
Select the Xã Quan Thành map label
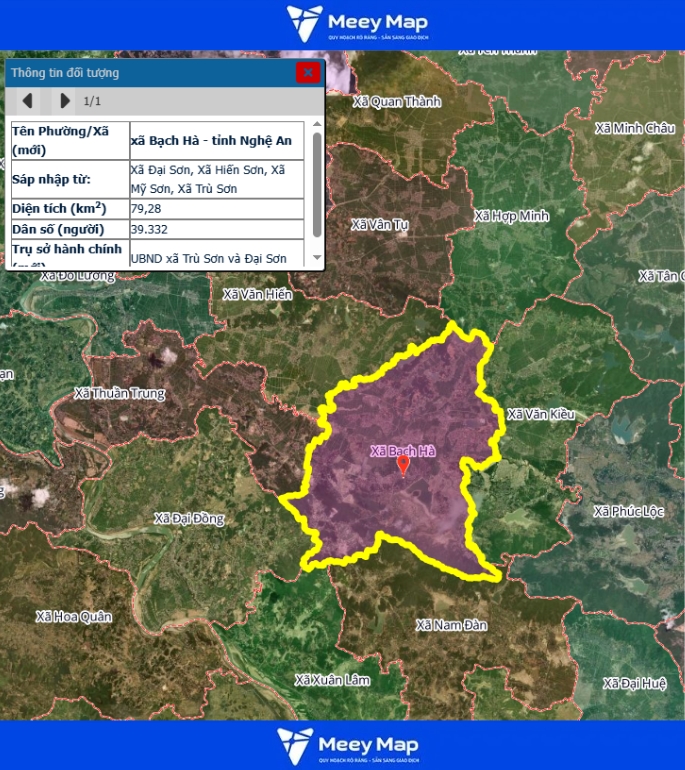(x=397, y=101)
